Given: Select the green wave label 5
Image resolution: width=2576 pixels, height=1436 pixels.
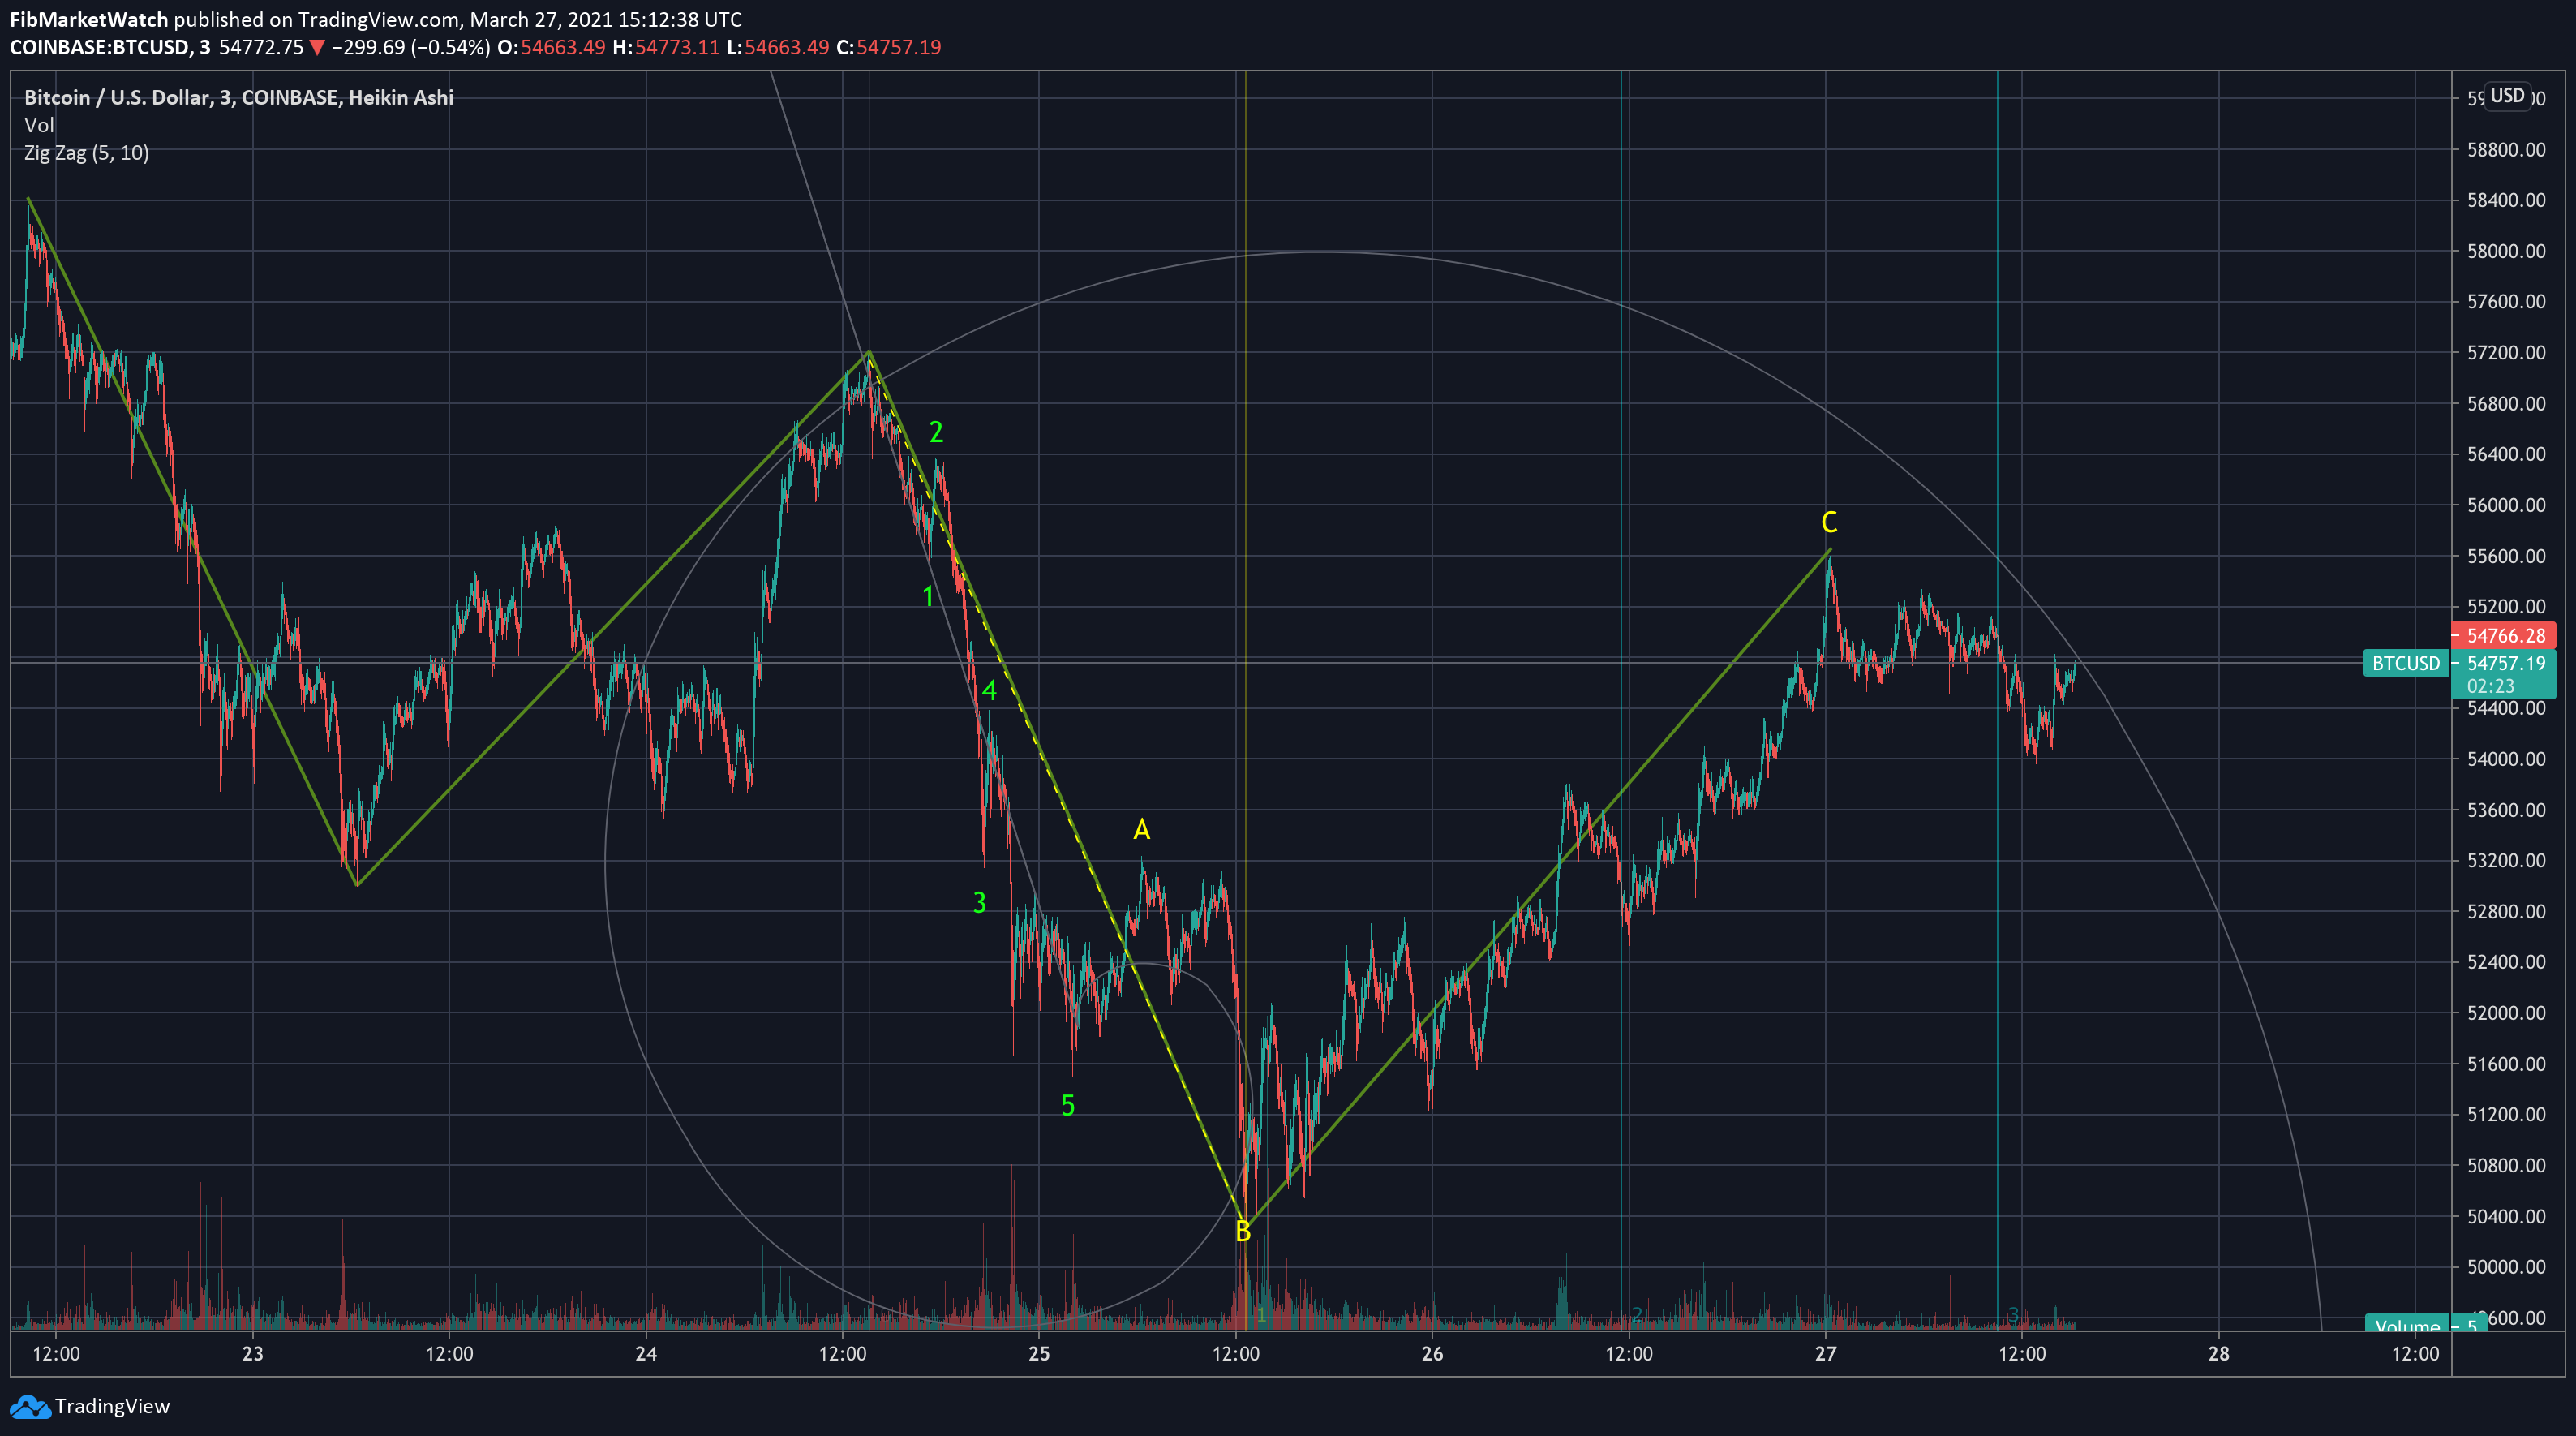Looking at the screenshot, I should coord(1068,1106).
